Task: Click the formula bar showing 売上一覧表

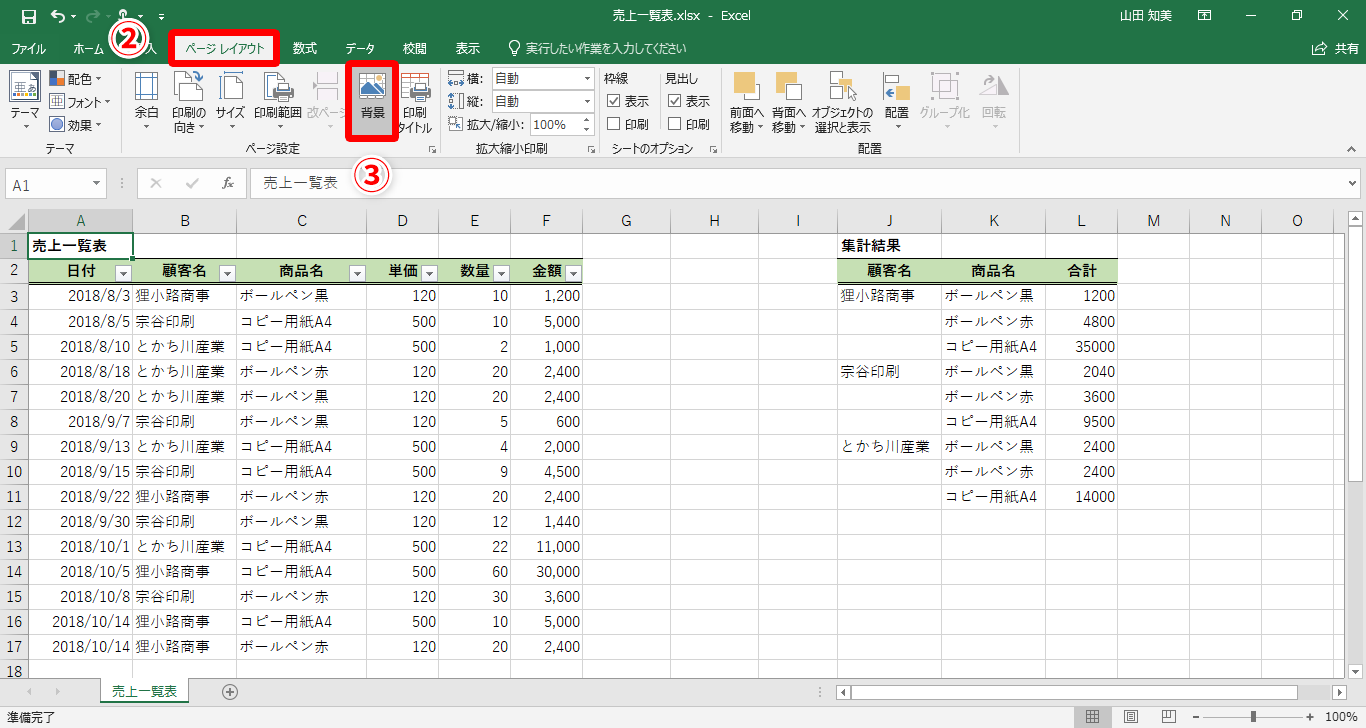Action: 798,184
